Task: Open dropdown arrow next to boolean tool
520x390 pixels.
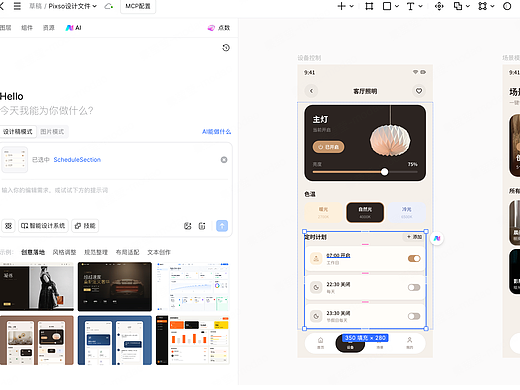Action: click(x=468, y=6)
